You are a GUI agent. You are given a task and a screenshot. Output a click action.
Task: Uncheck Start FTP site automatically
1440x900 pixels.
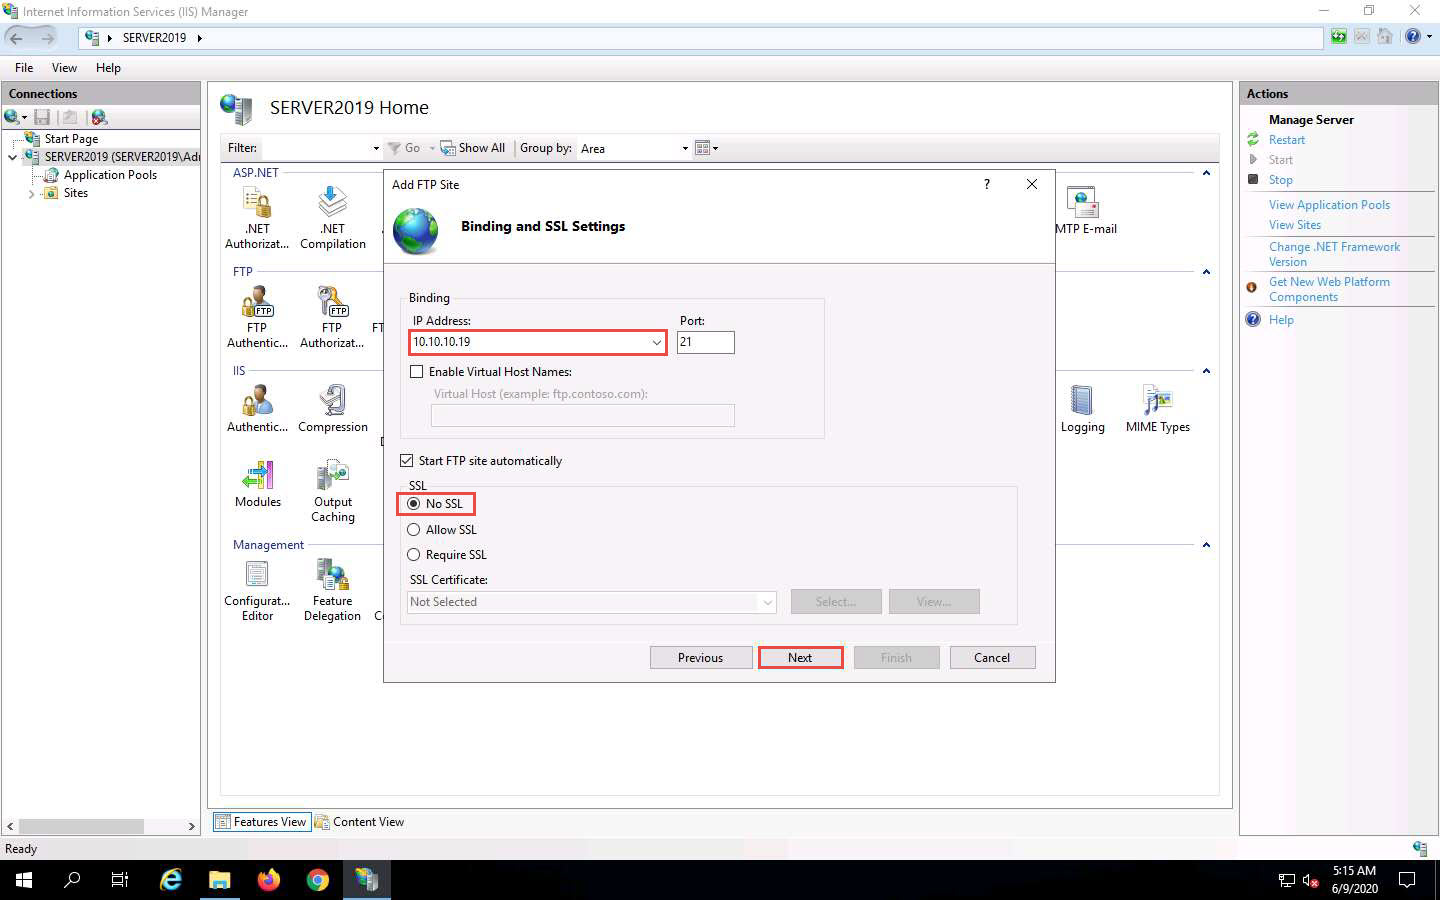click(x=406, y=461)
